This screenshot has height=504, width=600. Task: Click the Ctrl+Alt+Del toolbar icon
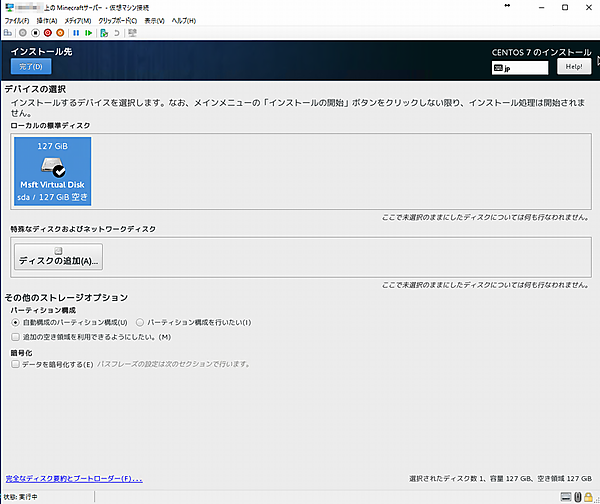coord(8,32)
